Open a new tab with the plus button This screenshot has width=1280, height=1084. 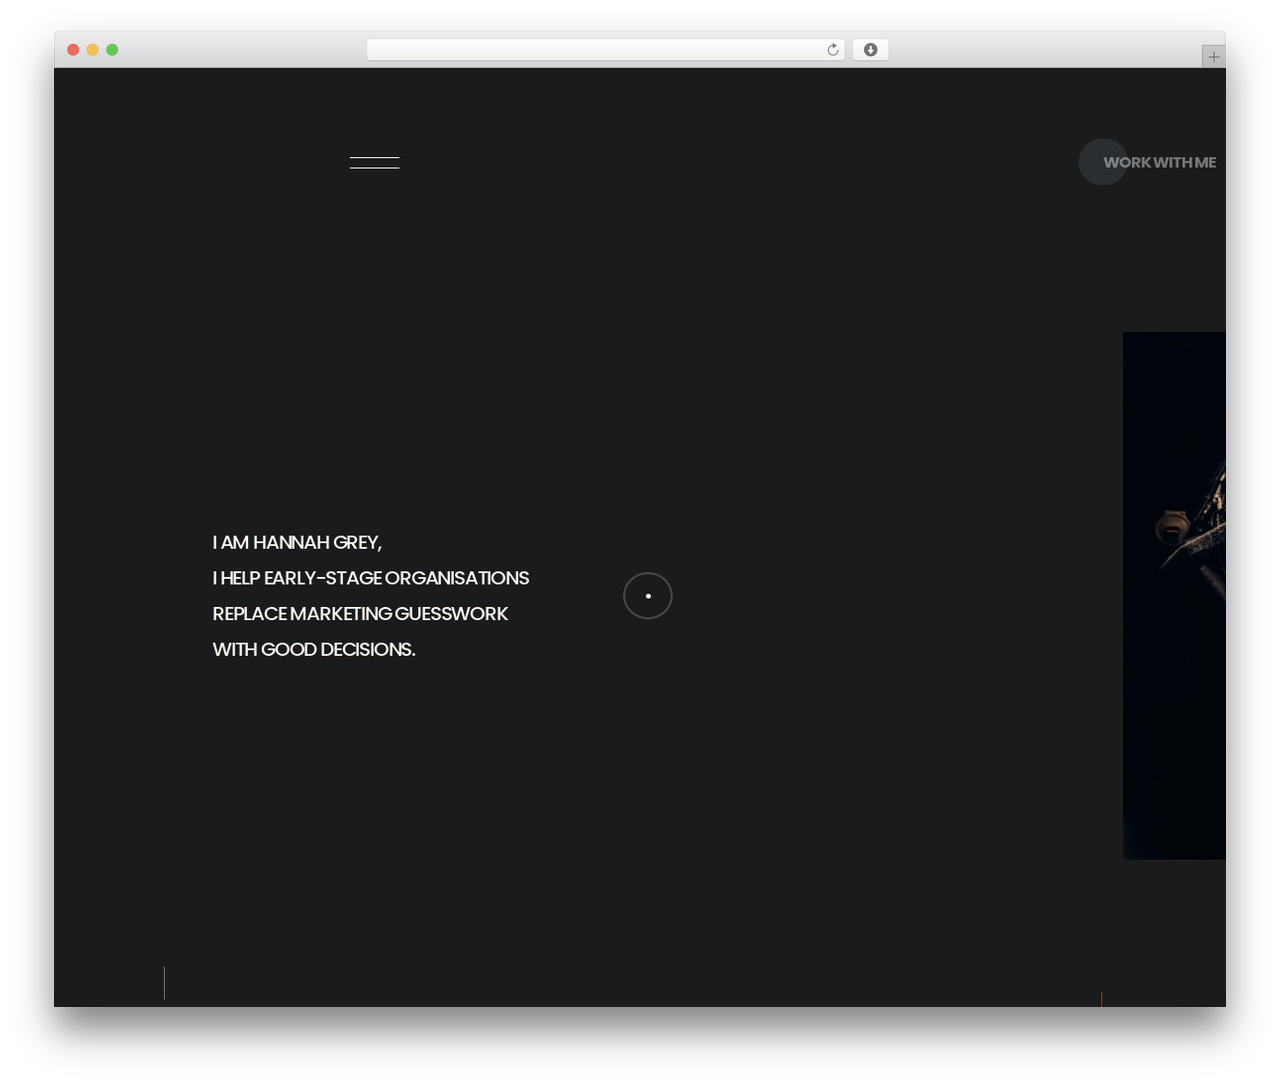tap(1213, 57)
